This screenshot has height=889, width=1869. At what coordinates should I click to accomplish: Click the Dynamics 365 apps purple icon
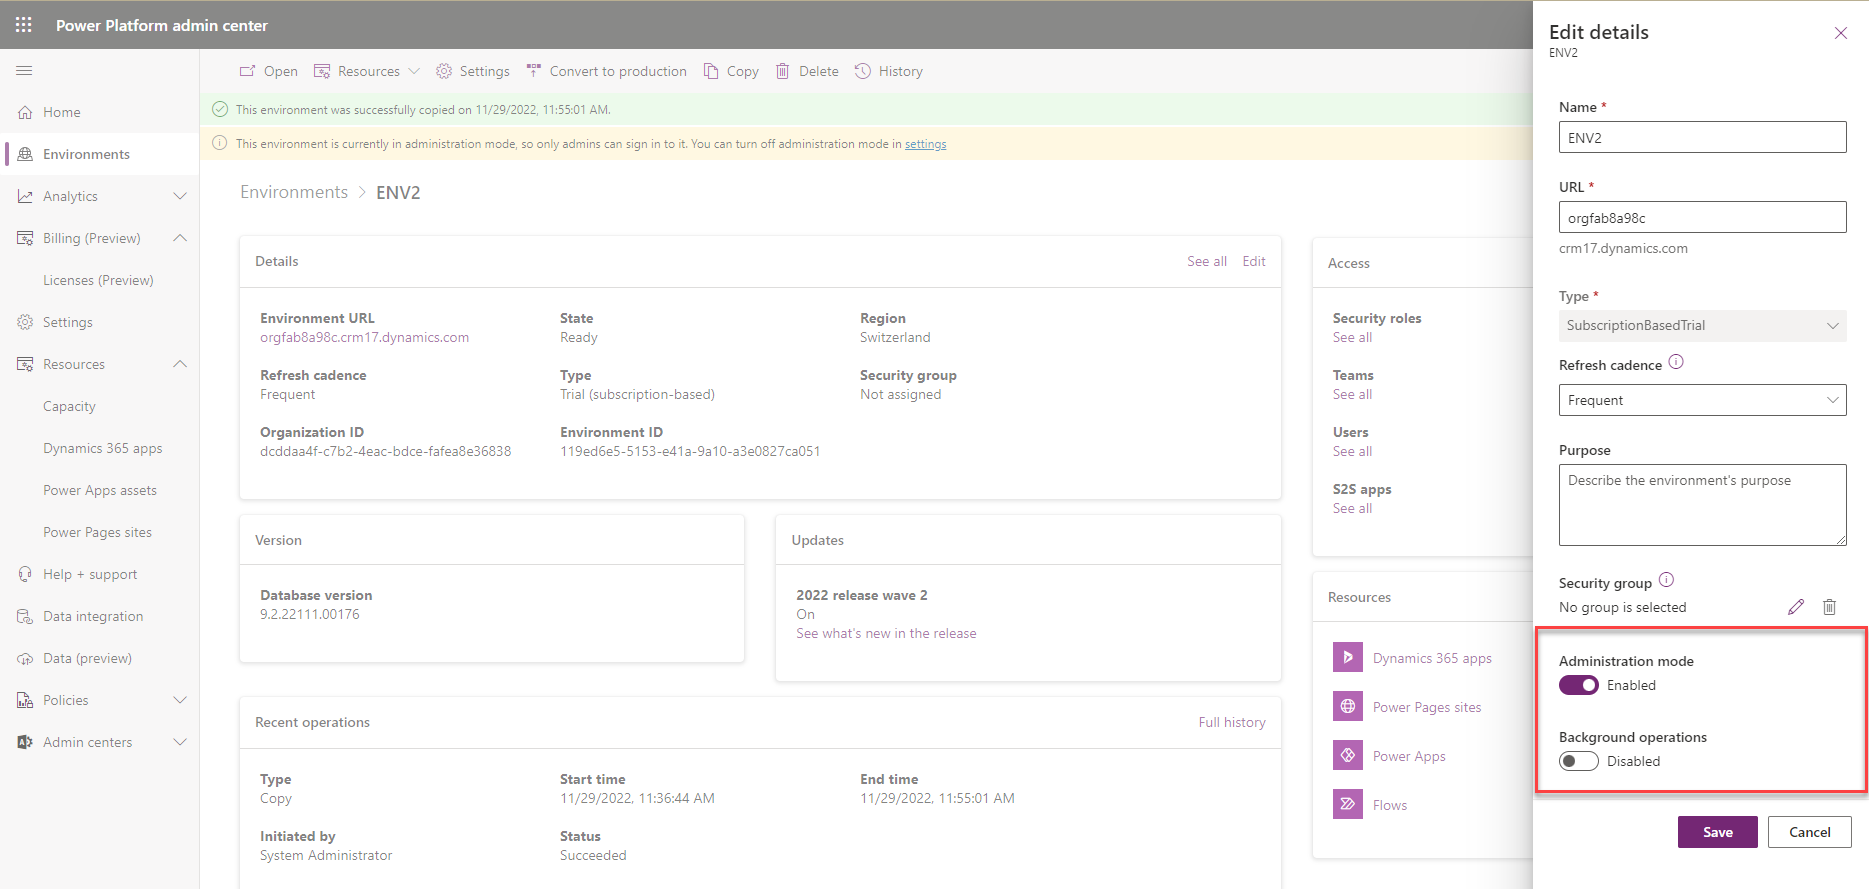pos(1348,658)
